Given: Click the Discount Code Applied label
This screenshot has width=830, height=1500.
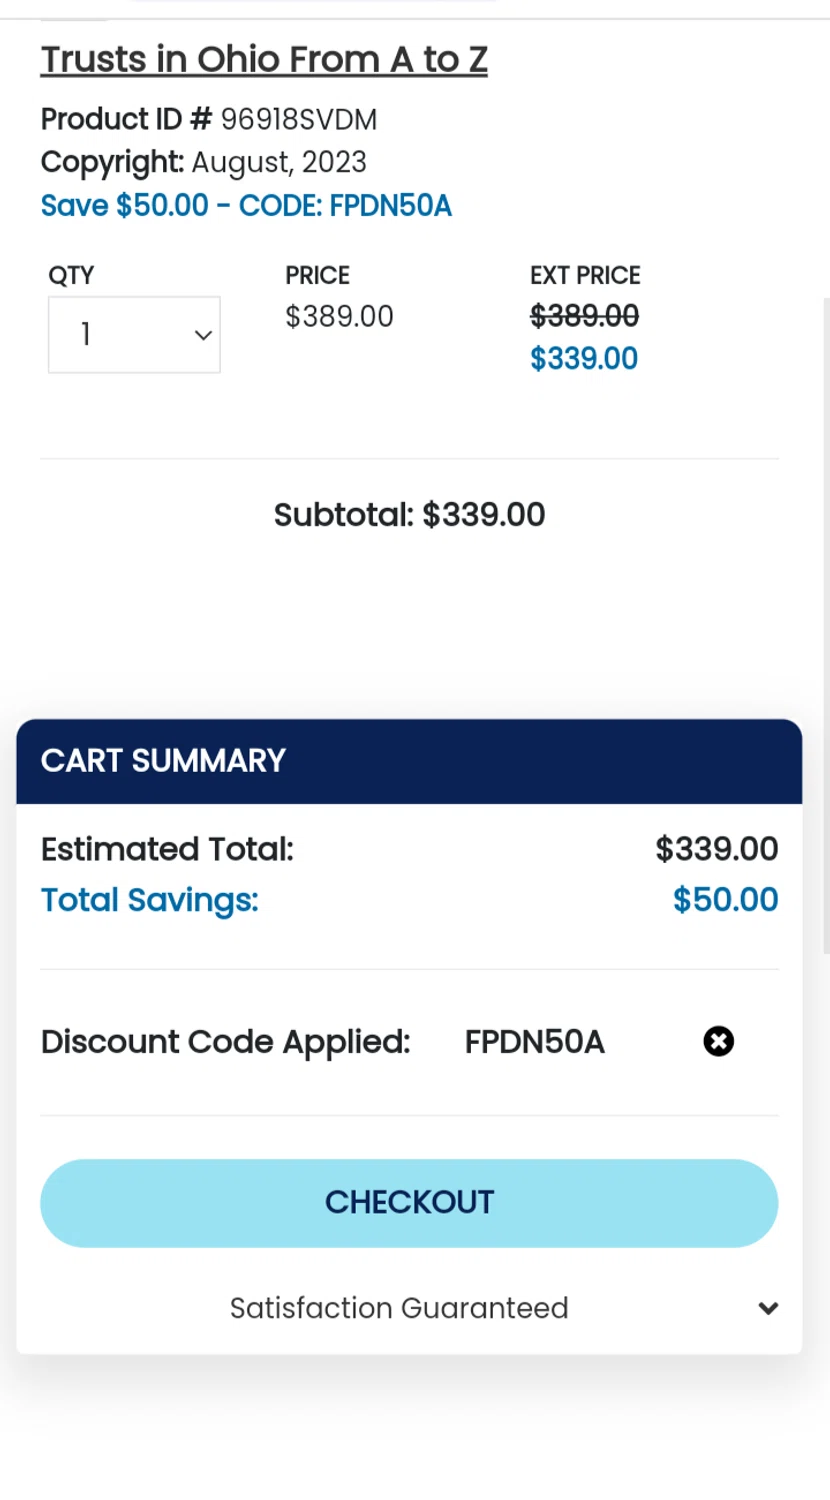Looking at the screenshot, I should click(226, 1042).
